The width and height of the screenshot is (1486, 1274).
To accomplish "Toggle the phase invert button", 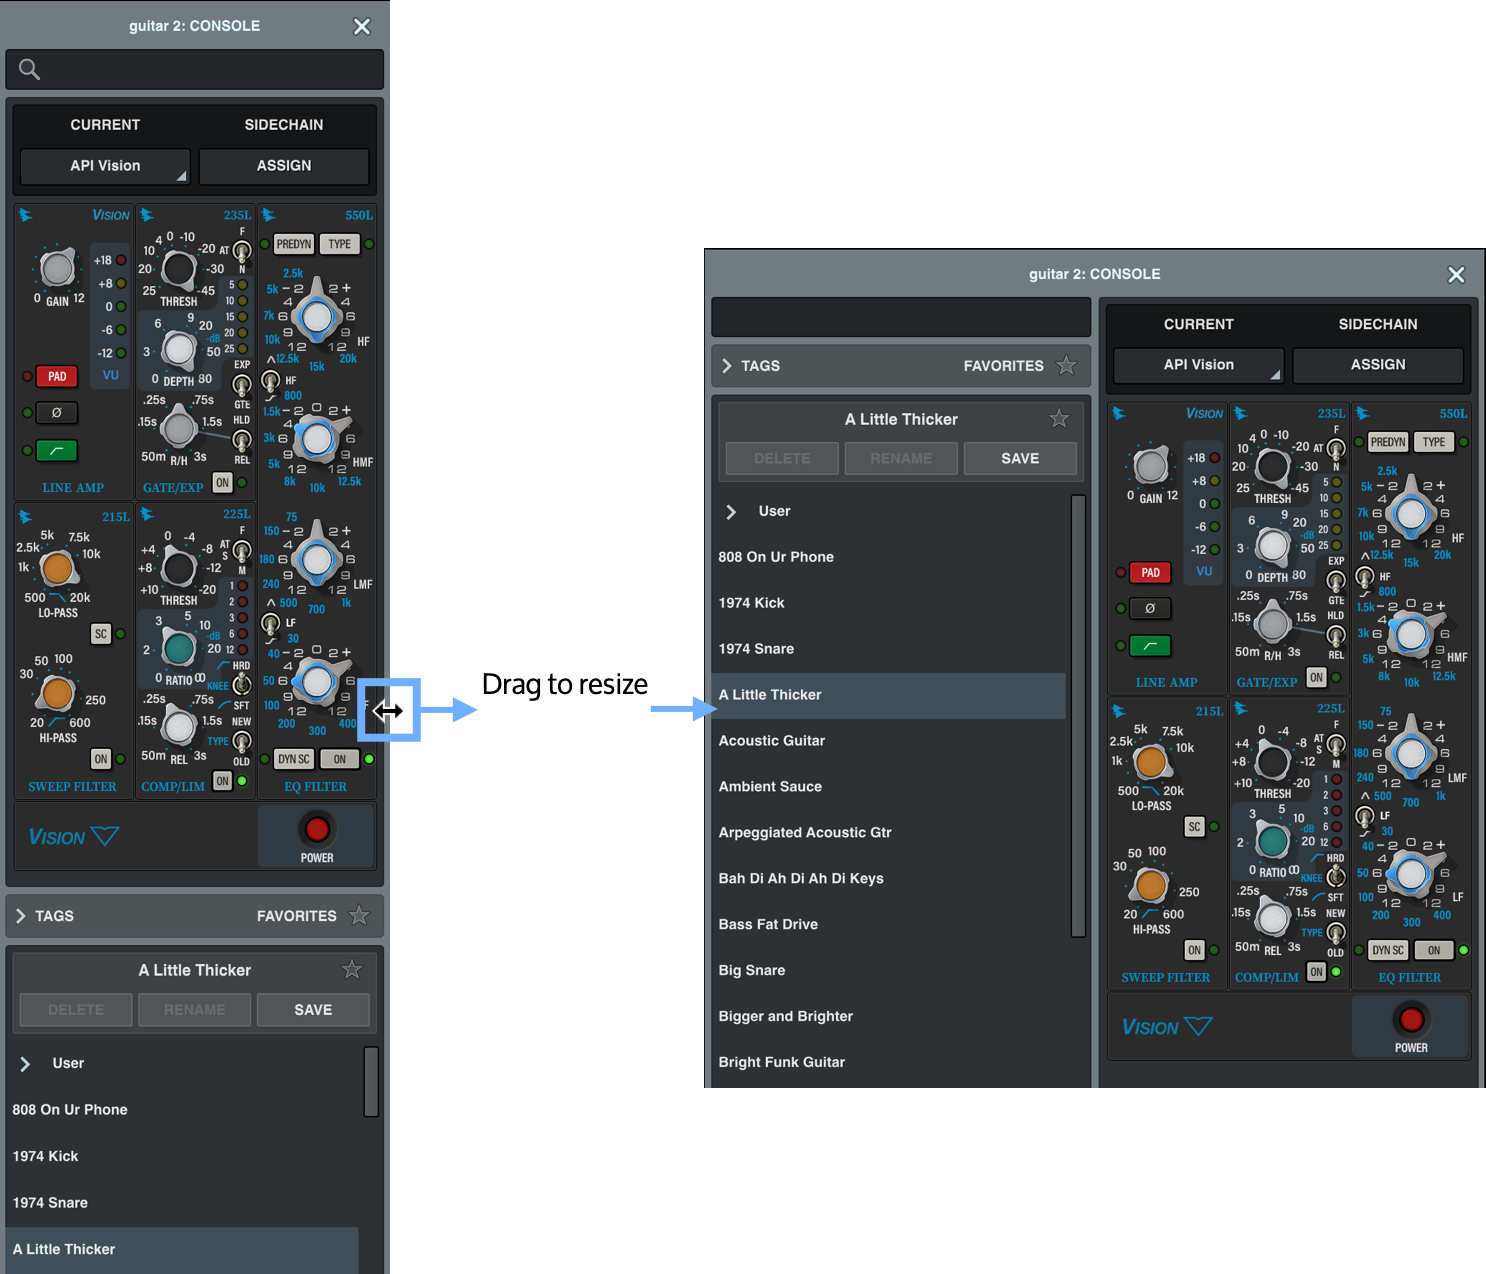I will click(x=56, y=412).
